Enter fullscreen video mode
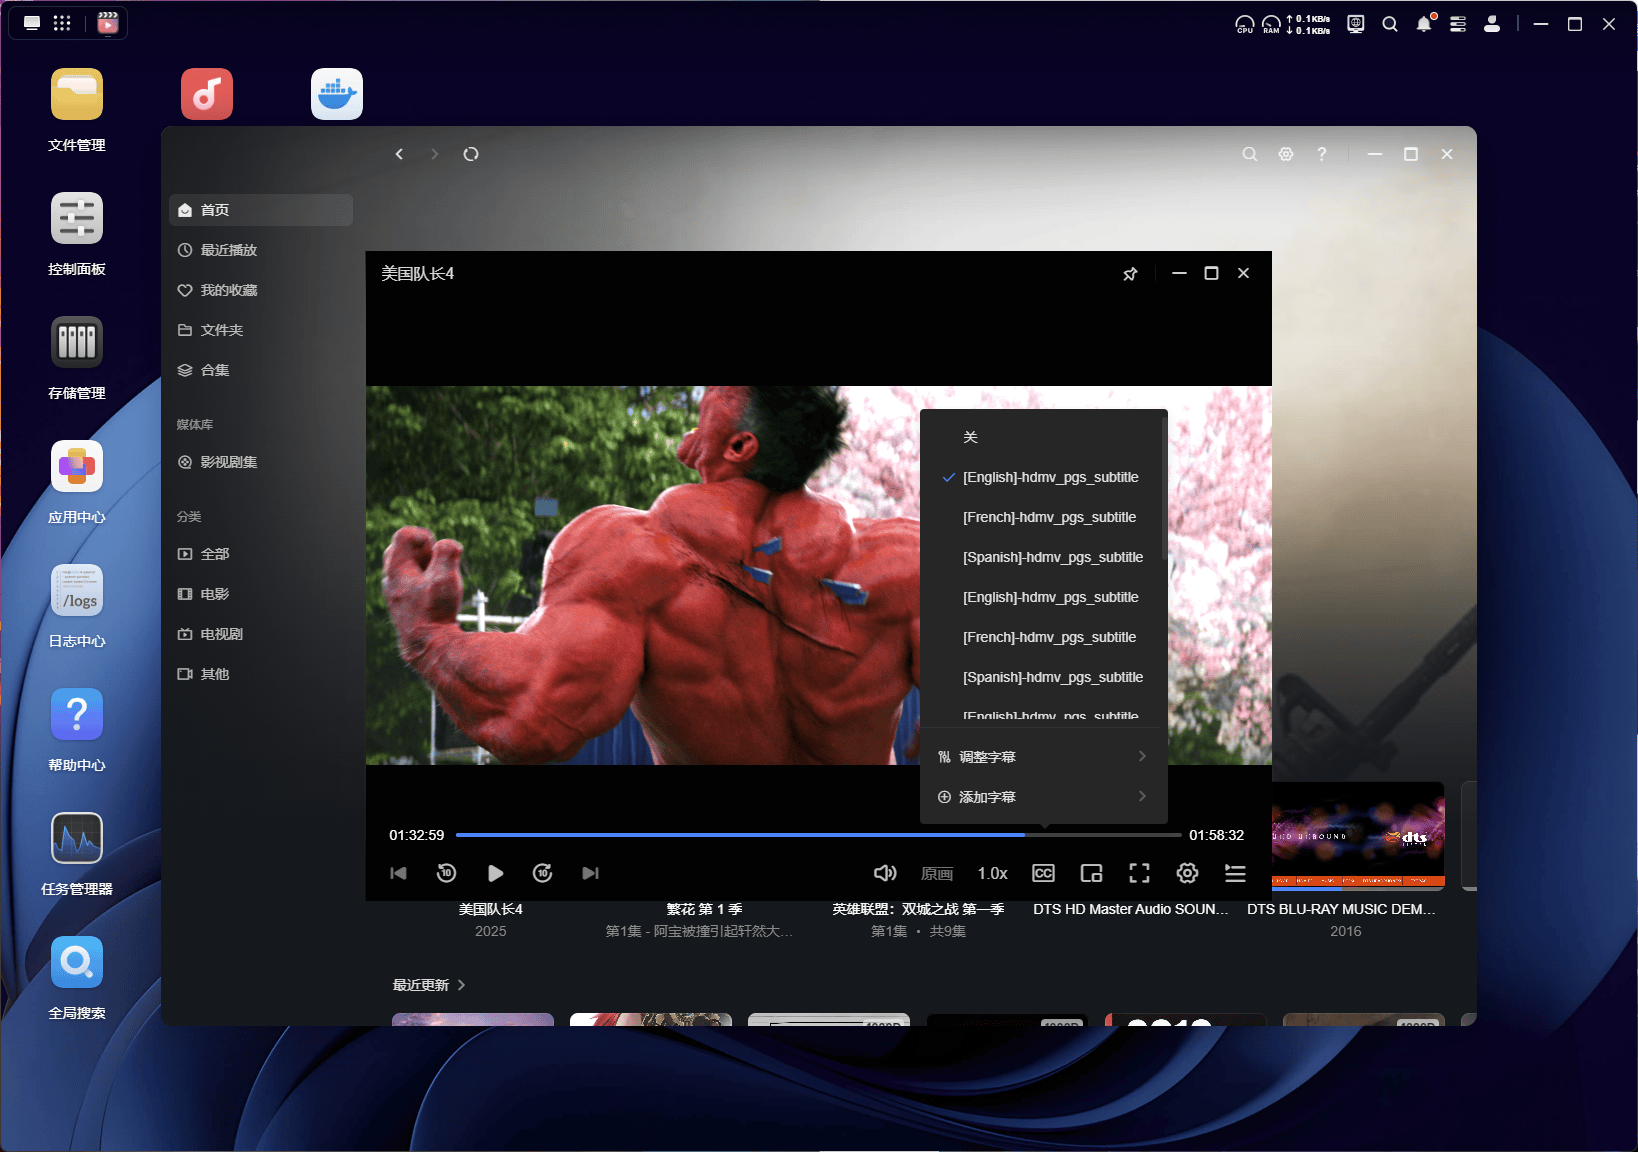1638x1152 pixels. [x=1139, y=873]
